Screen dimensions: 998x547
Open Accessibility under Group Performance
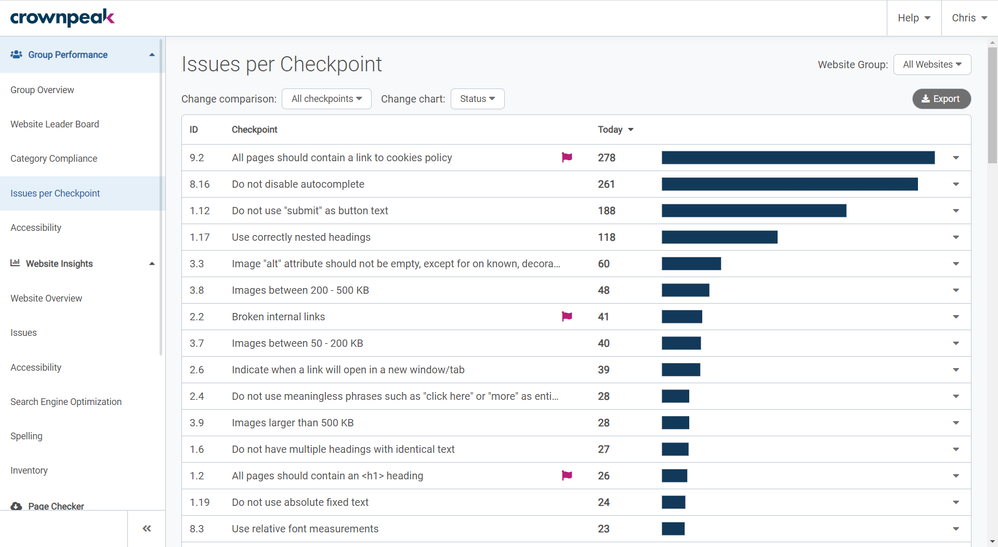[36, 227]
